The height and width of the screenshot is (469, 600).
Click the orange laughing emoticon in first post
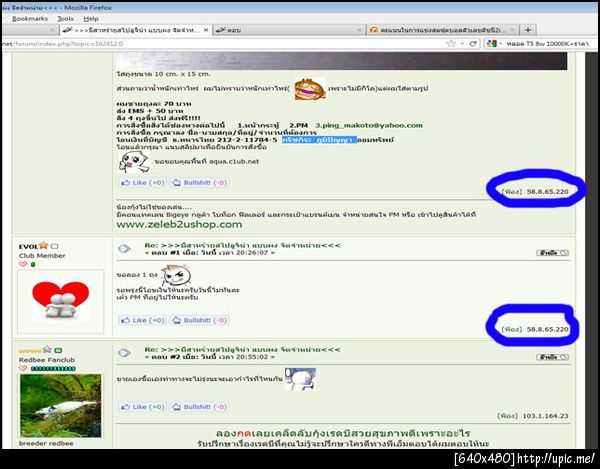[310, 89]
